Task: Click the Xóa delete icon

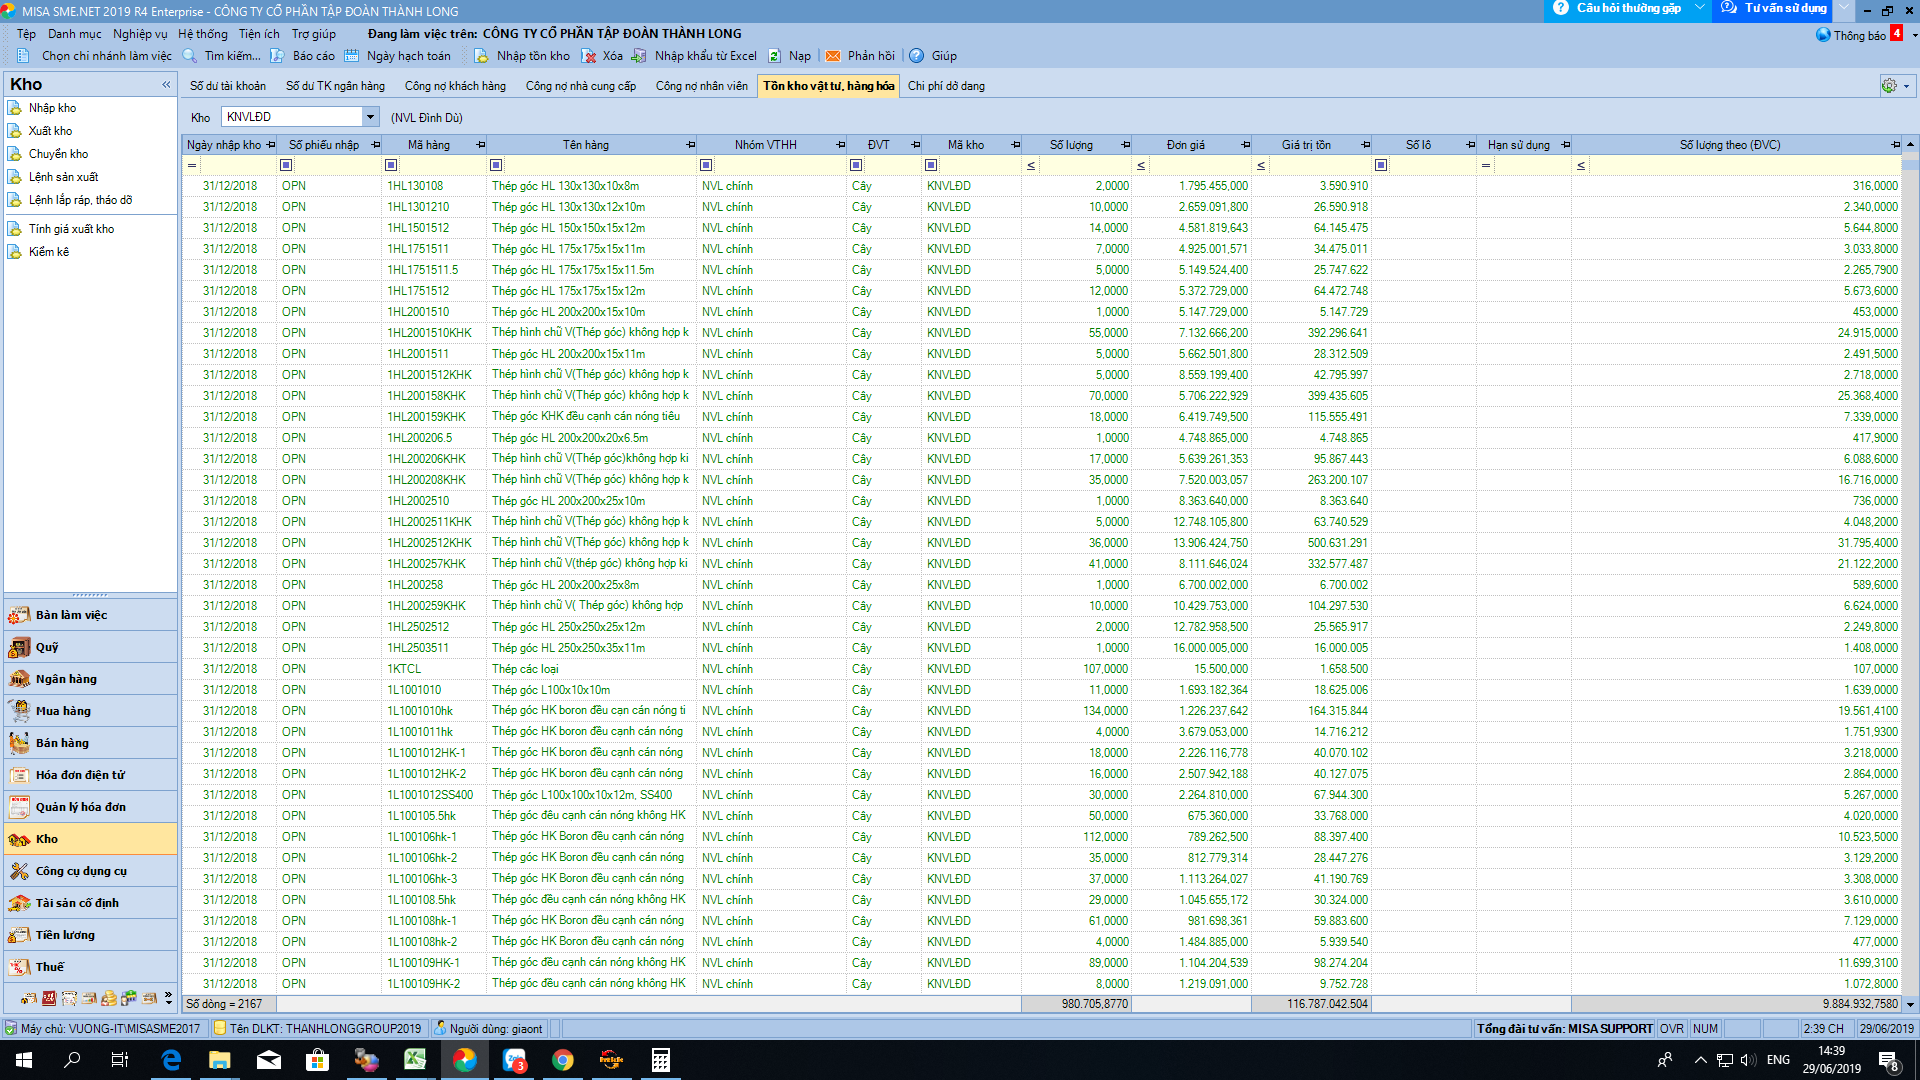Action: coord(589,56)
